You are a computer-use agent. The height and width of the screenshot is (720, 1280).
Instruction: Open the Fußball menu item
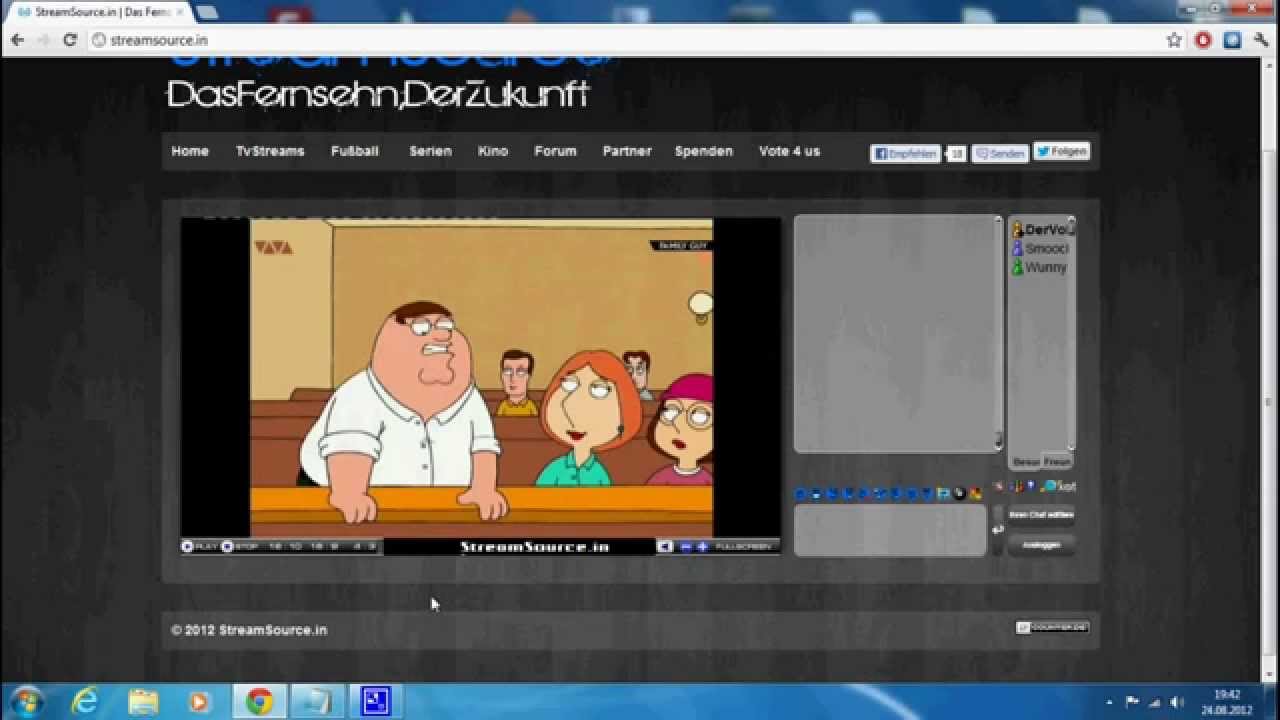click(355, 151)
